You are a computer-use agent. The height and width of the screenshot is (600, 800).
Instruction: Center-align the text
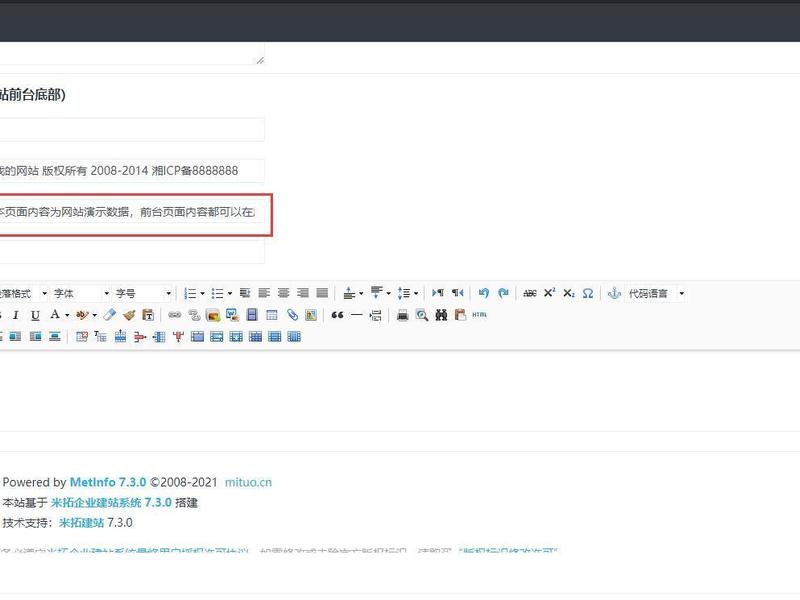(x=283, y=293)
